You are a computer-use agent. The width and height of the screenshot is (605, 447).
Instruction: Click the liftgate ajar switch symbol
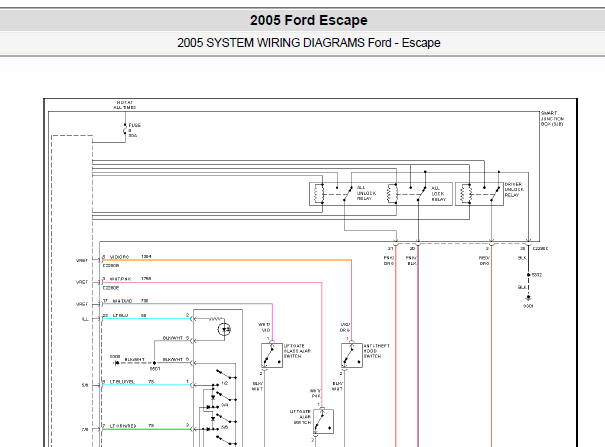click(x=323, y=421)
